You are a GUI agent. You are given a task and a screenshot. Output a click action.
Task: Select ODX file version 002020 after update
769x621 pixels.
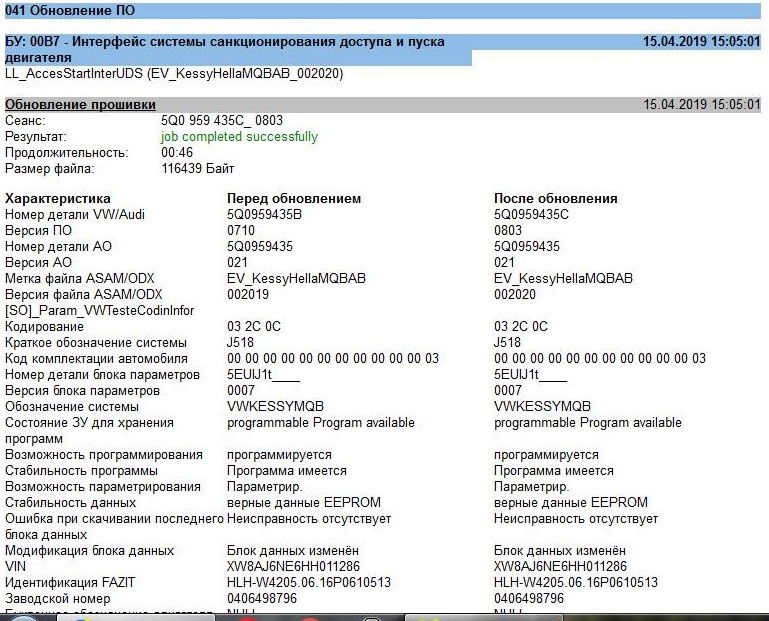[515, 294]
